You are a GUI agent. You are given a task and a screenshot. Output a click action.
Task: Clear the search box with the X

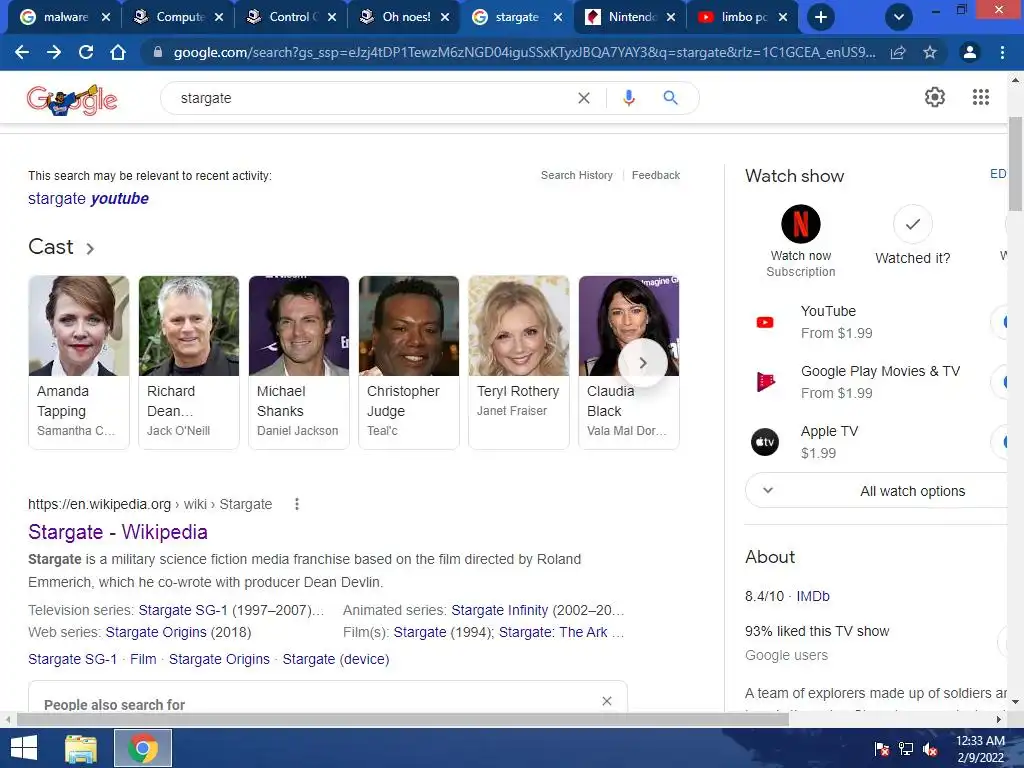pos(584,98)
